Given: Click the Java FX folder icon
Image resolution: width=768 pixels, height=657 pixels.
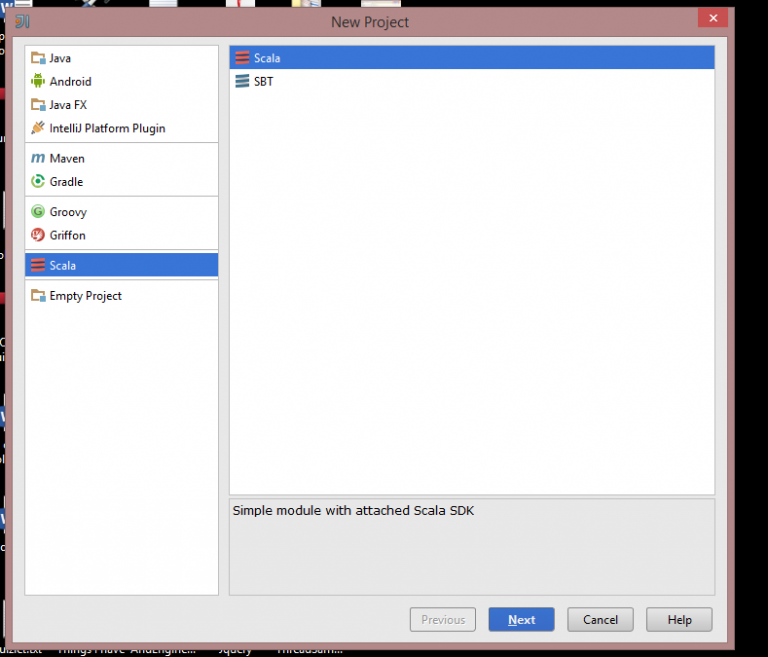Looking at the screenshot, I should pyautogui.click(x=38, y=105).
